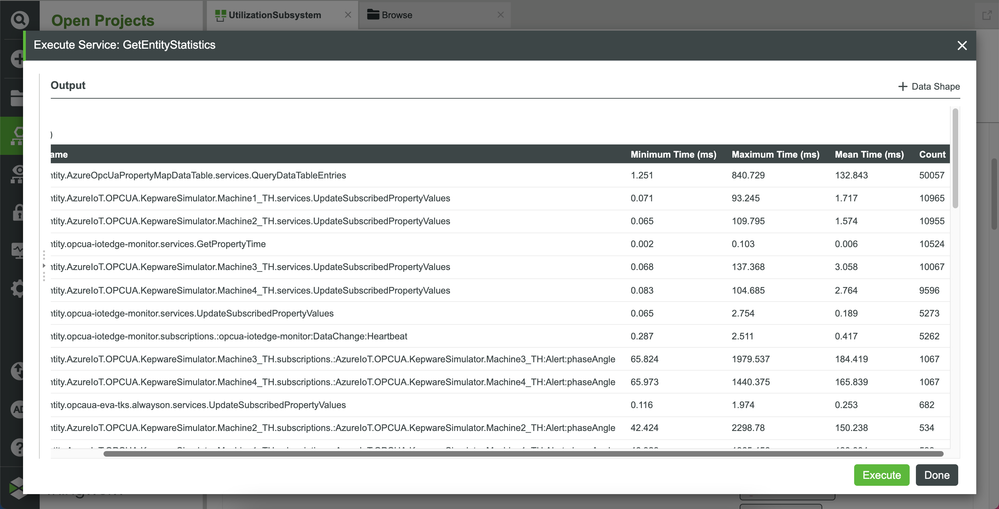
Task: Close the Browse tab
Action: pyautogui.click(x=500, y=15)
